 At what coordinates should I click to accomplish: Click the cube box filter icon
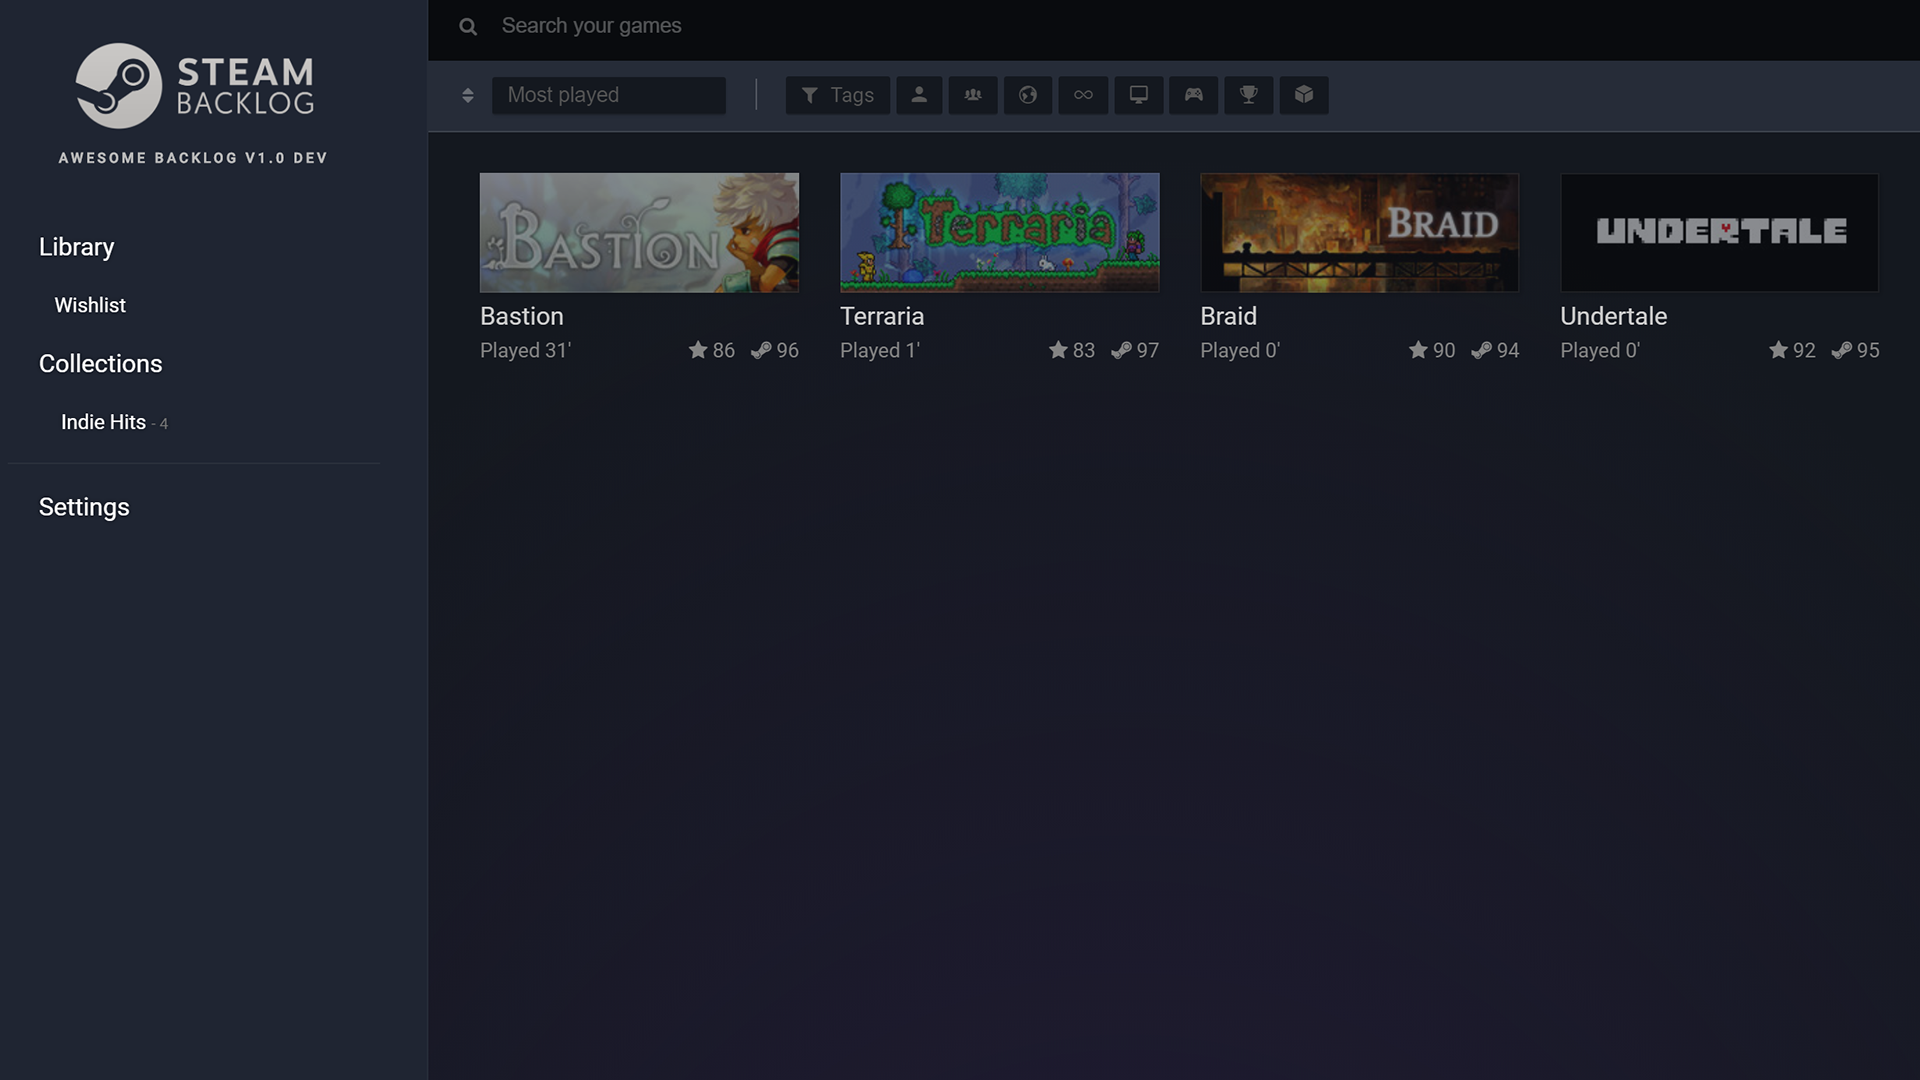coord(1303,95)
